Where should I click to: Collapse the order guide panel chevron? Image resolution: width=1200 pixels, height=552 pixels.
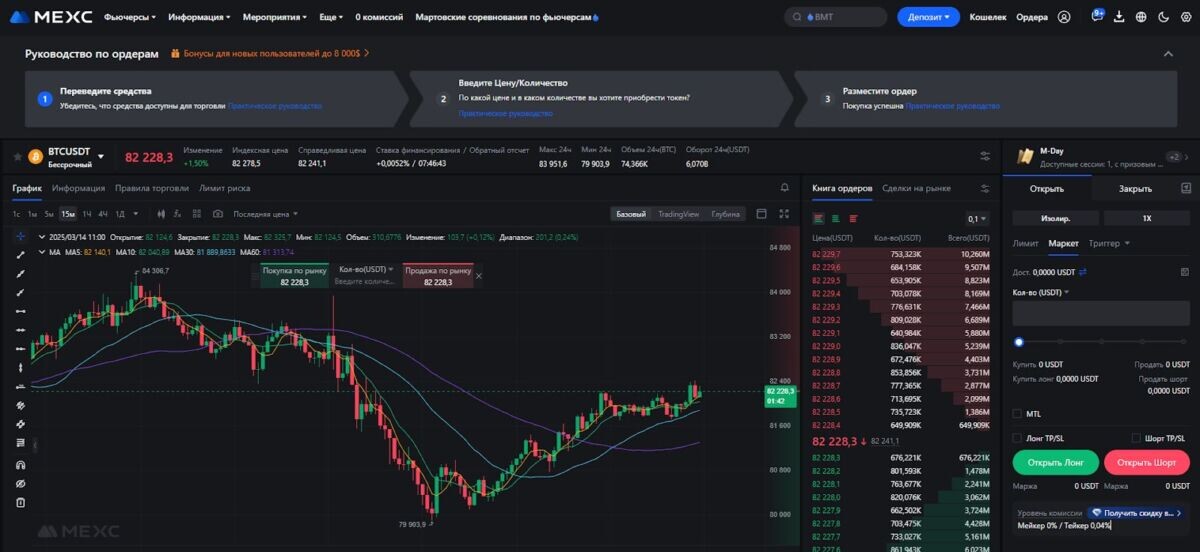pyautogui.click(x=1168, y=53)
